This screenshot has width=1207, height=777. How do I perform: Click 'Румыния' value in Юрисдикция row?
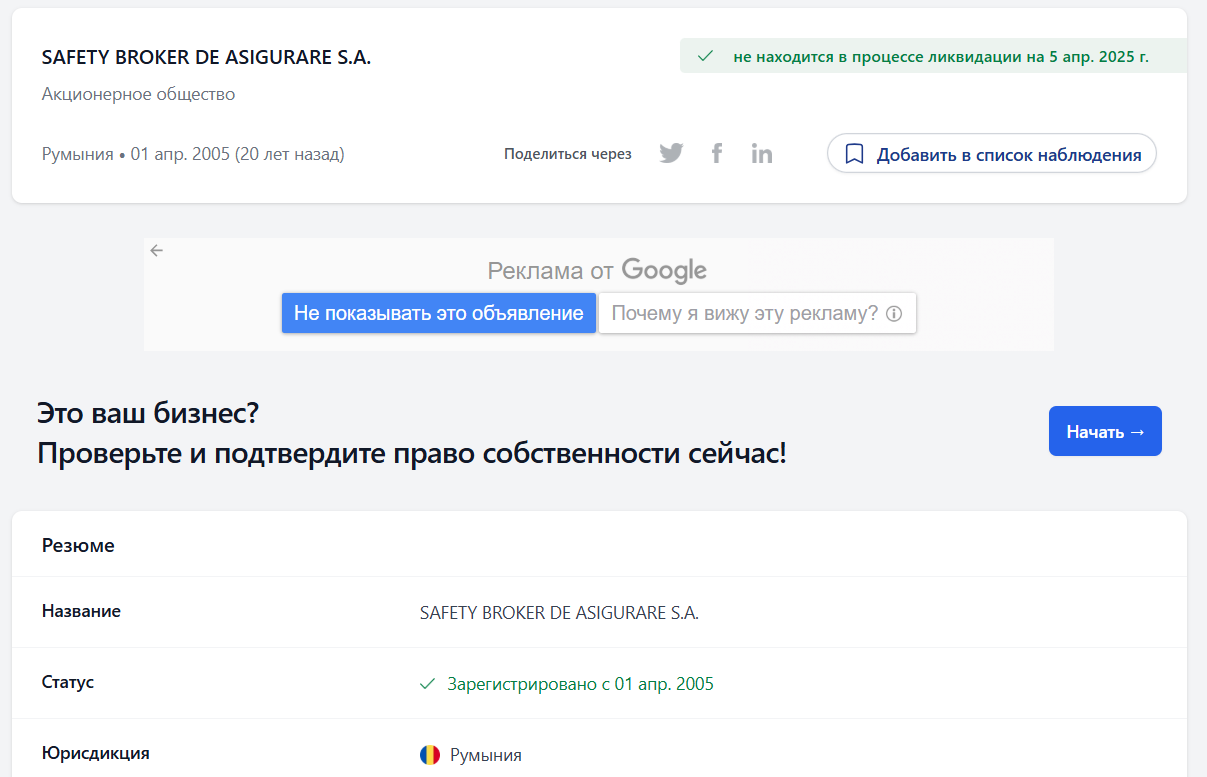(486, 755)
